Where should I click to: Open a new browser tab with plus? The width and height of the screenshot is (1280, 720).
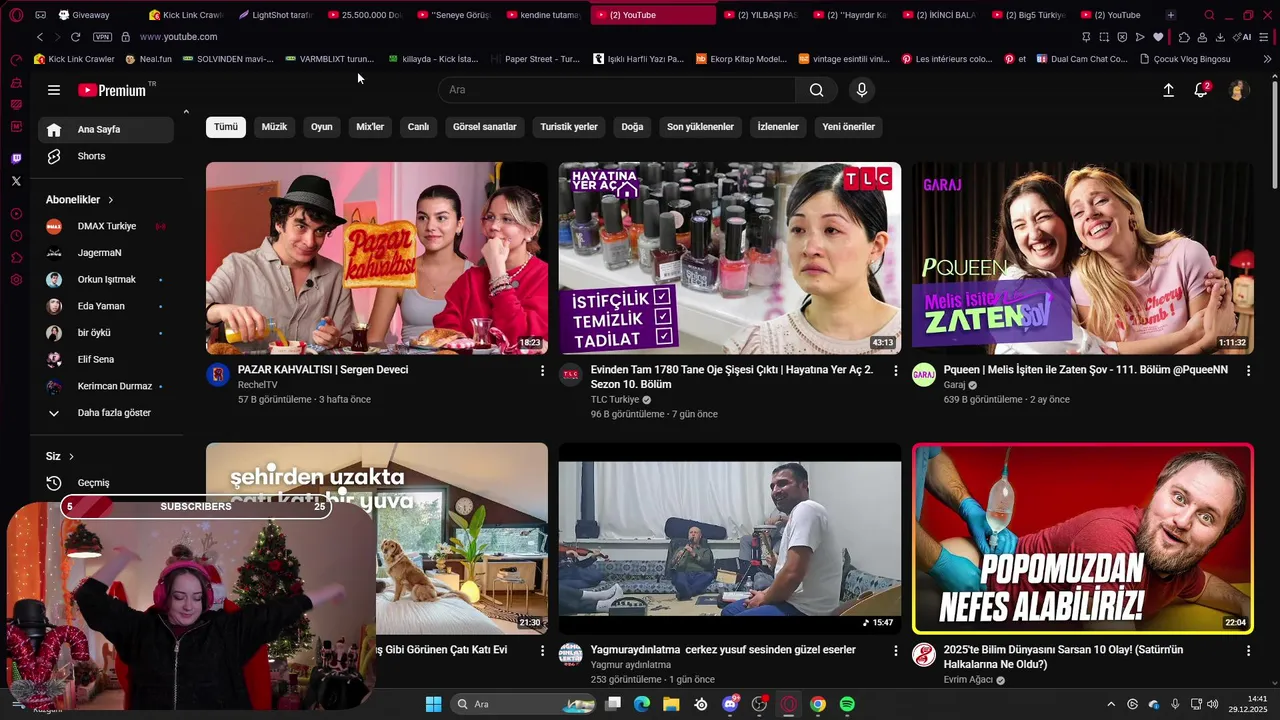pos(1171,15)
